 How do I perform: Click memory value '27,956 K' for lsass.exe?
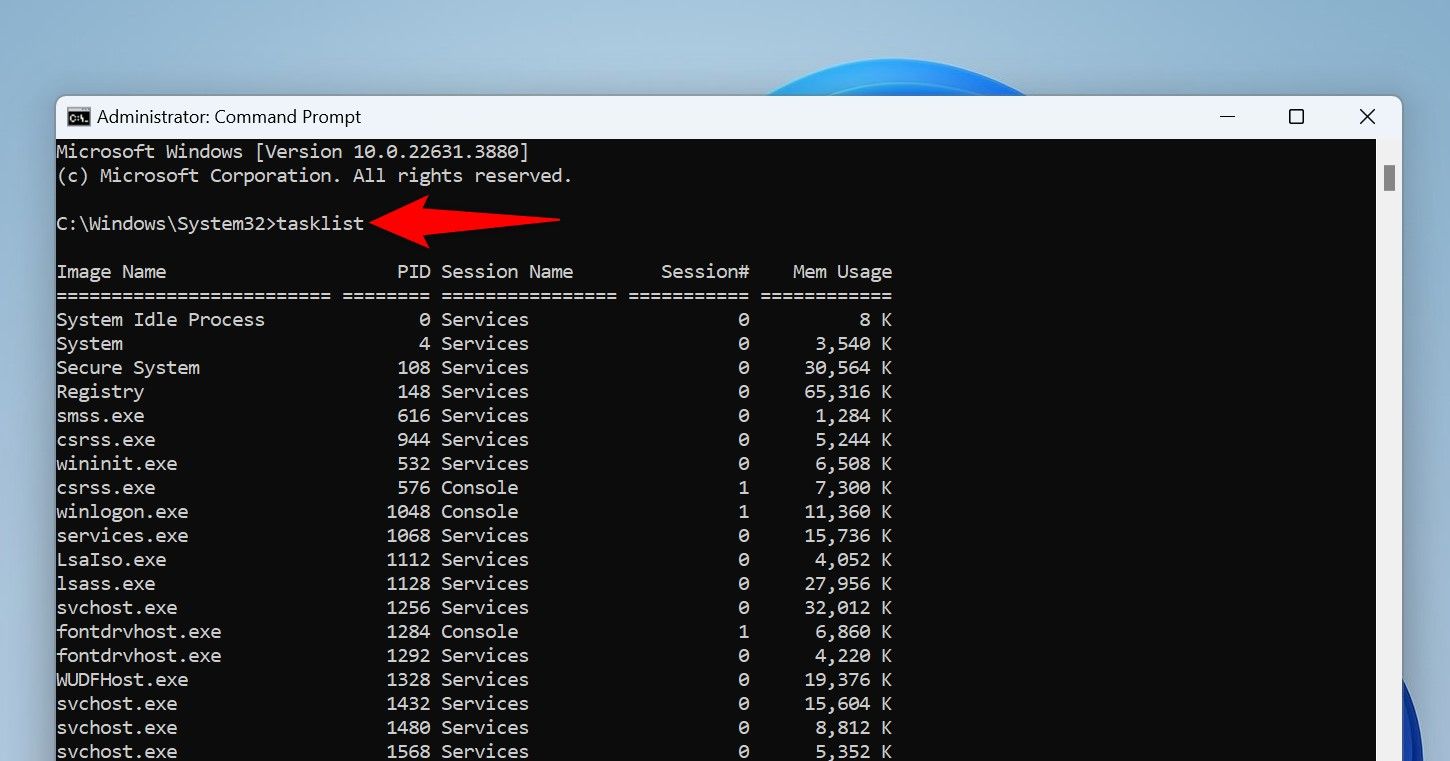pyautogui.click(x=848, y=584)
